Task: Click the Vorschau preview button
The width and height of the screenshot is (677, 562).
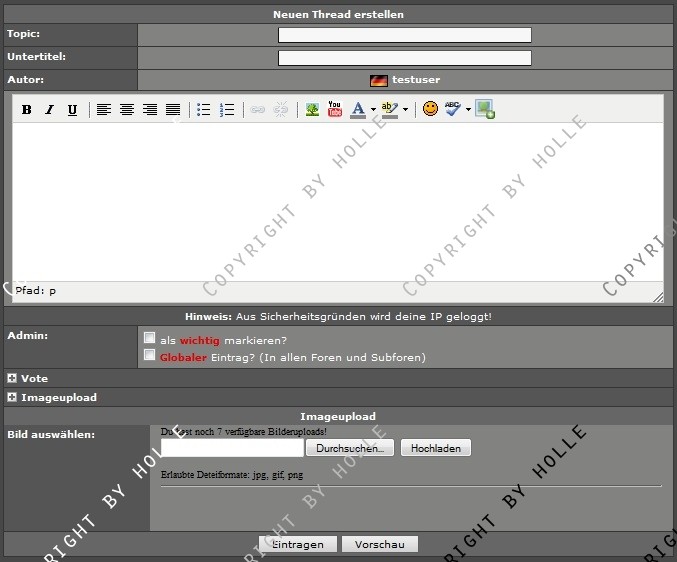Action: (380, 544)
